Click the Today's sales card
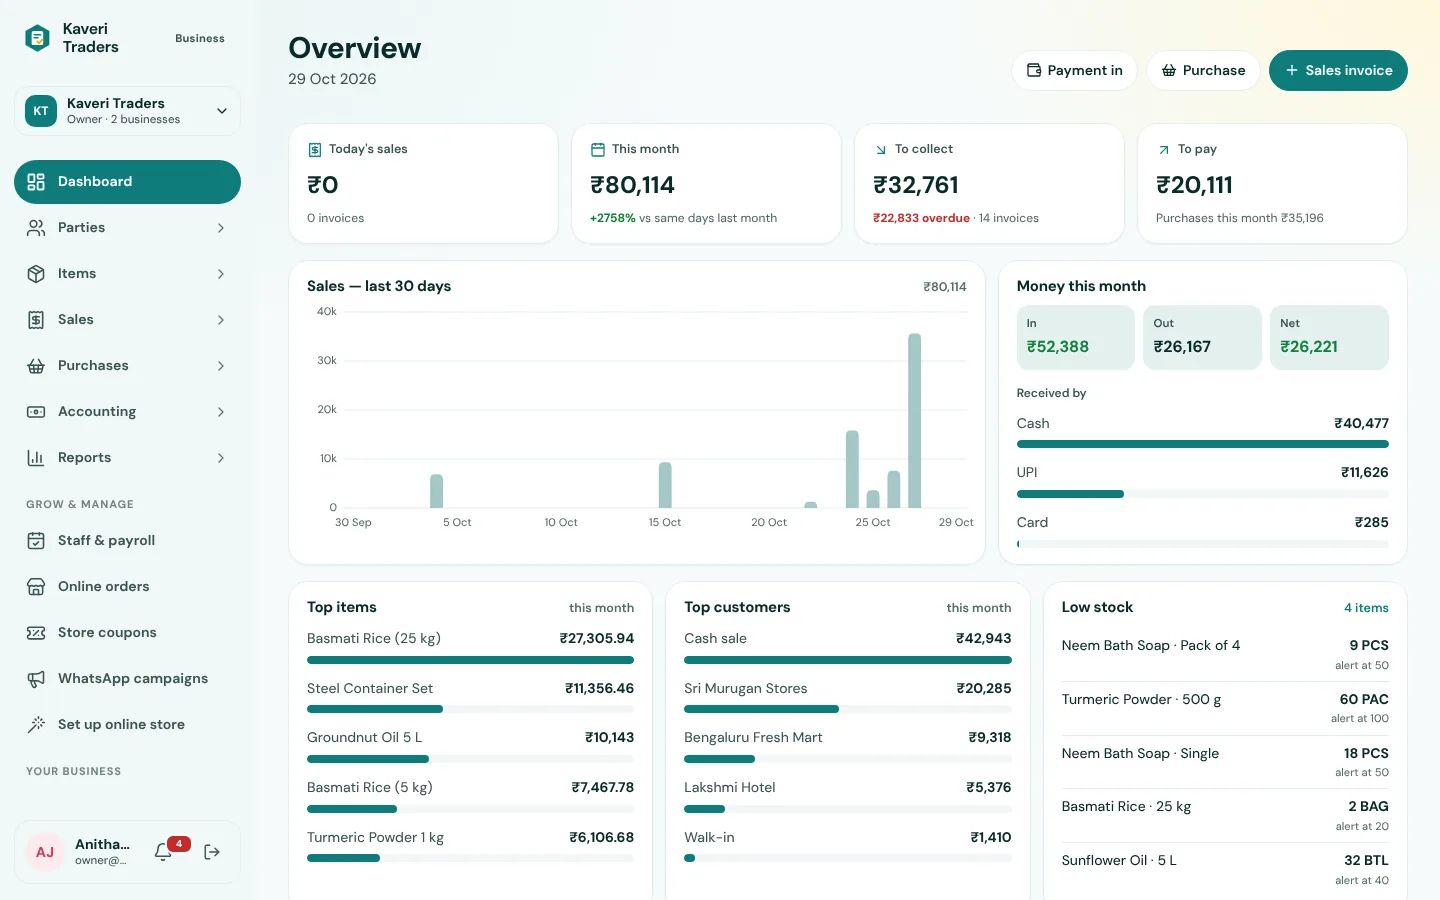Image resolution: width=1440 pixels, height=900 pixels. point(423,184)
